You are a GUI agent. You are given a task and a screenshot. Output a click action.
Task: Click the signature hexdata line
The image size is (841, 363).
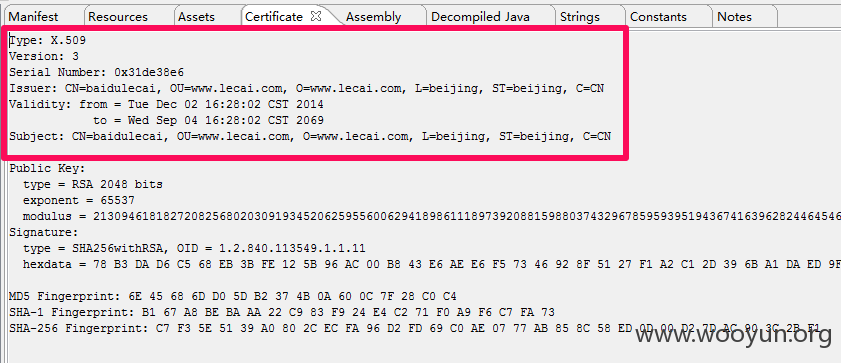tap(432, 264)
